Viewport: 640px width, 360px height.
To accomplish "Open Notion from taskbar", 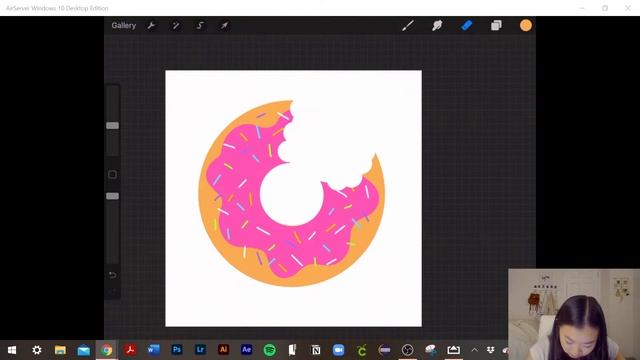I will pyautogui.click(x=316, y=350).
